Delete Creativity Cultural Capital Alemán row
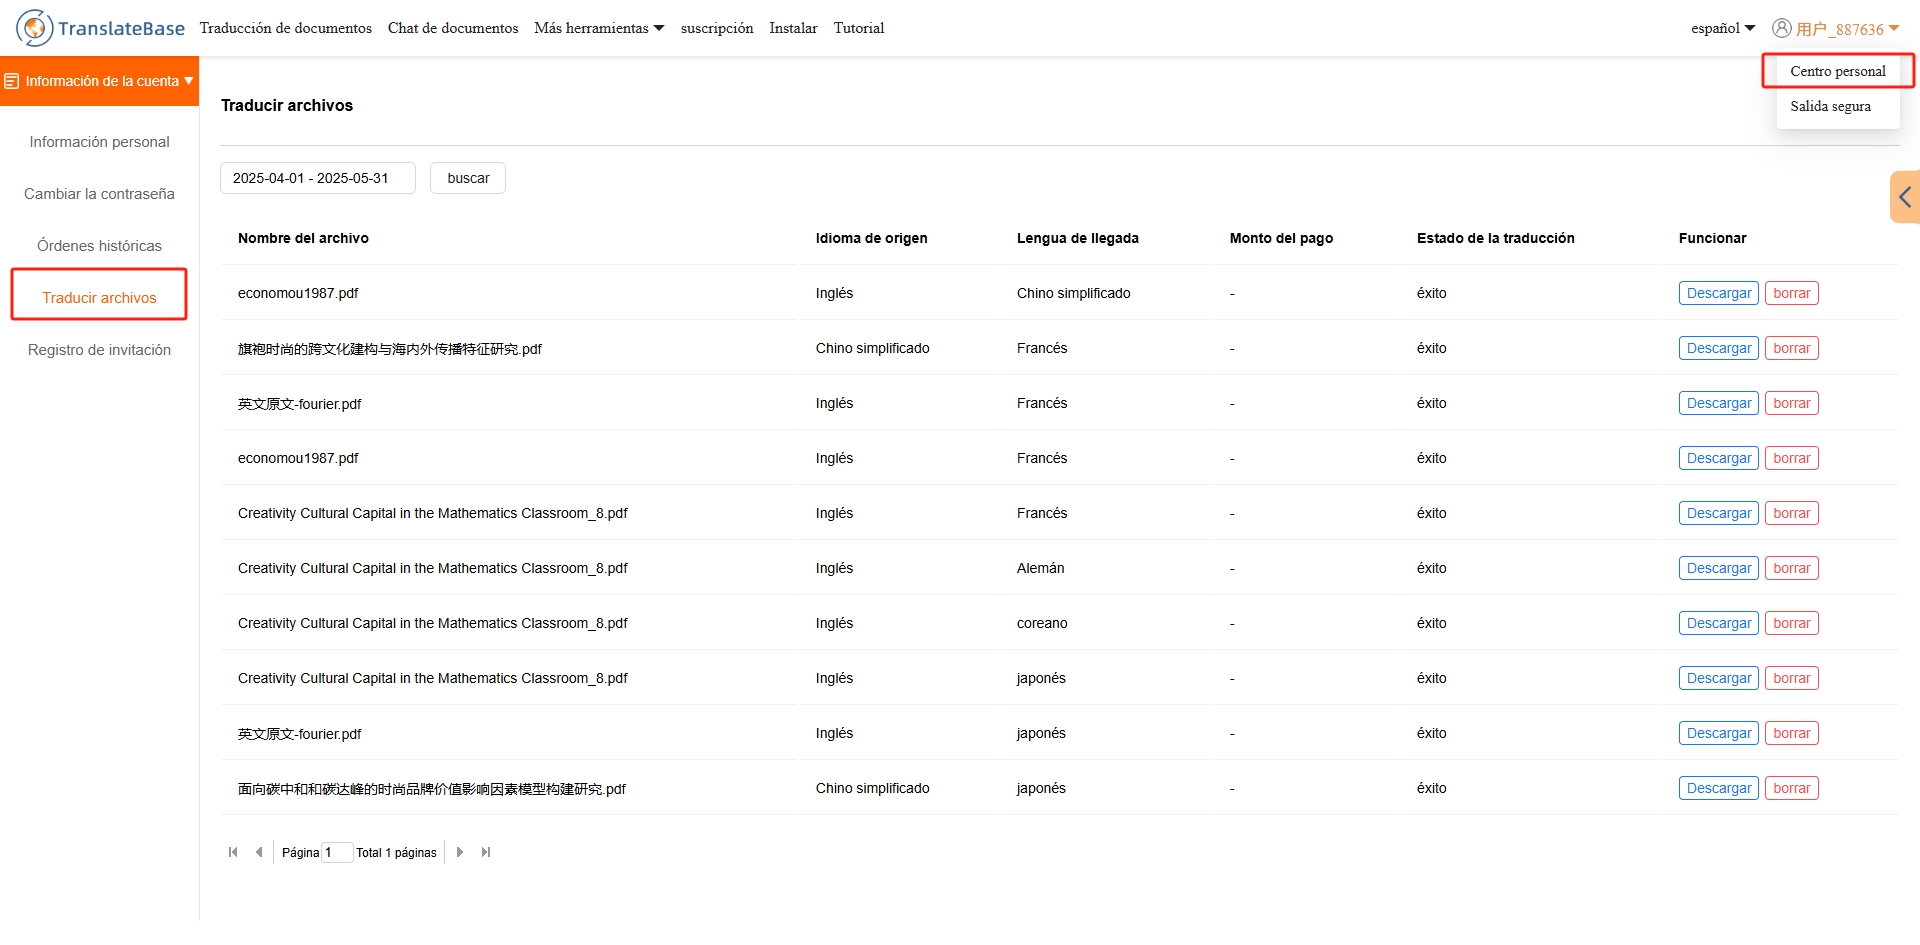This screenshot has height=945, width=1920. 1792,568
